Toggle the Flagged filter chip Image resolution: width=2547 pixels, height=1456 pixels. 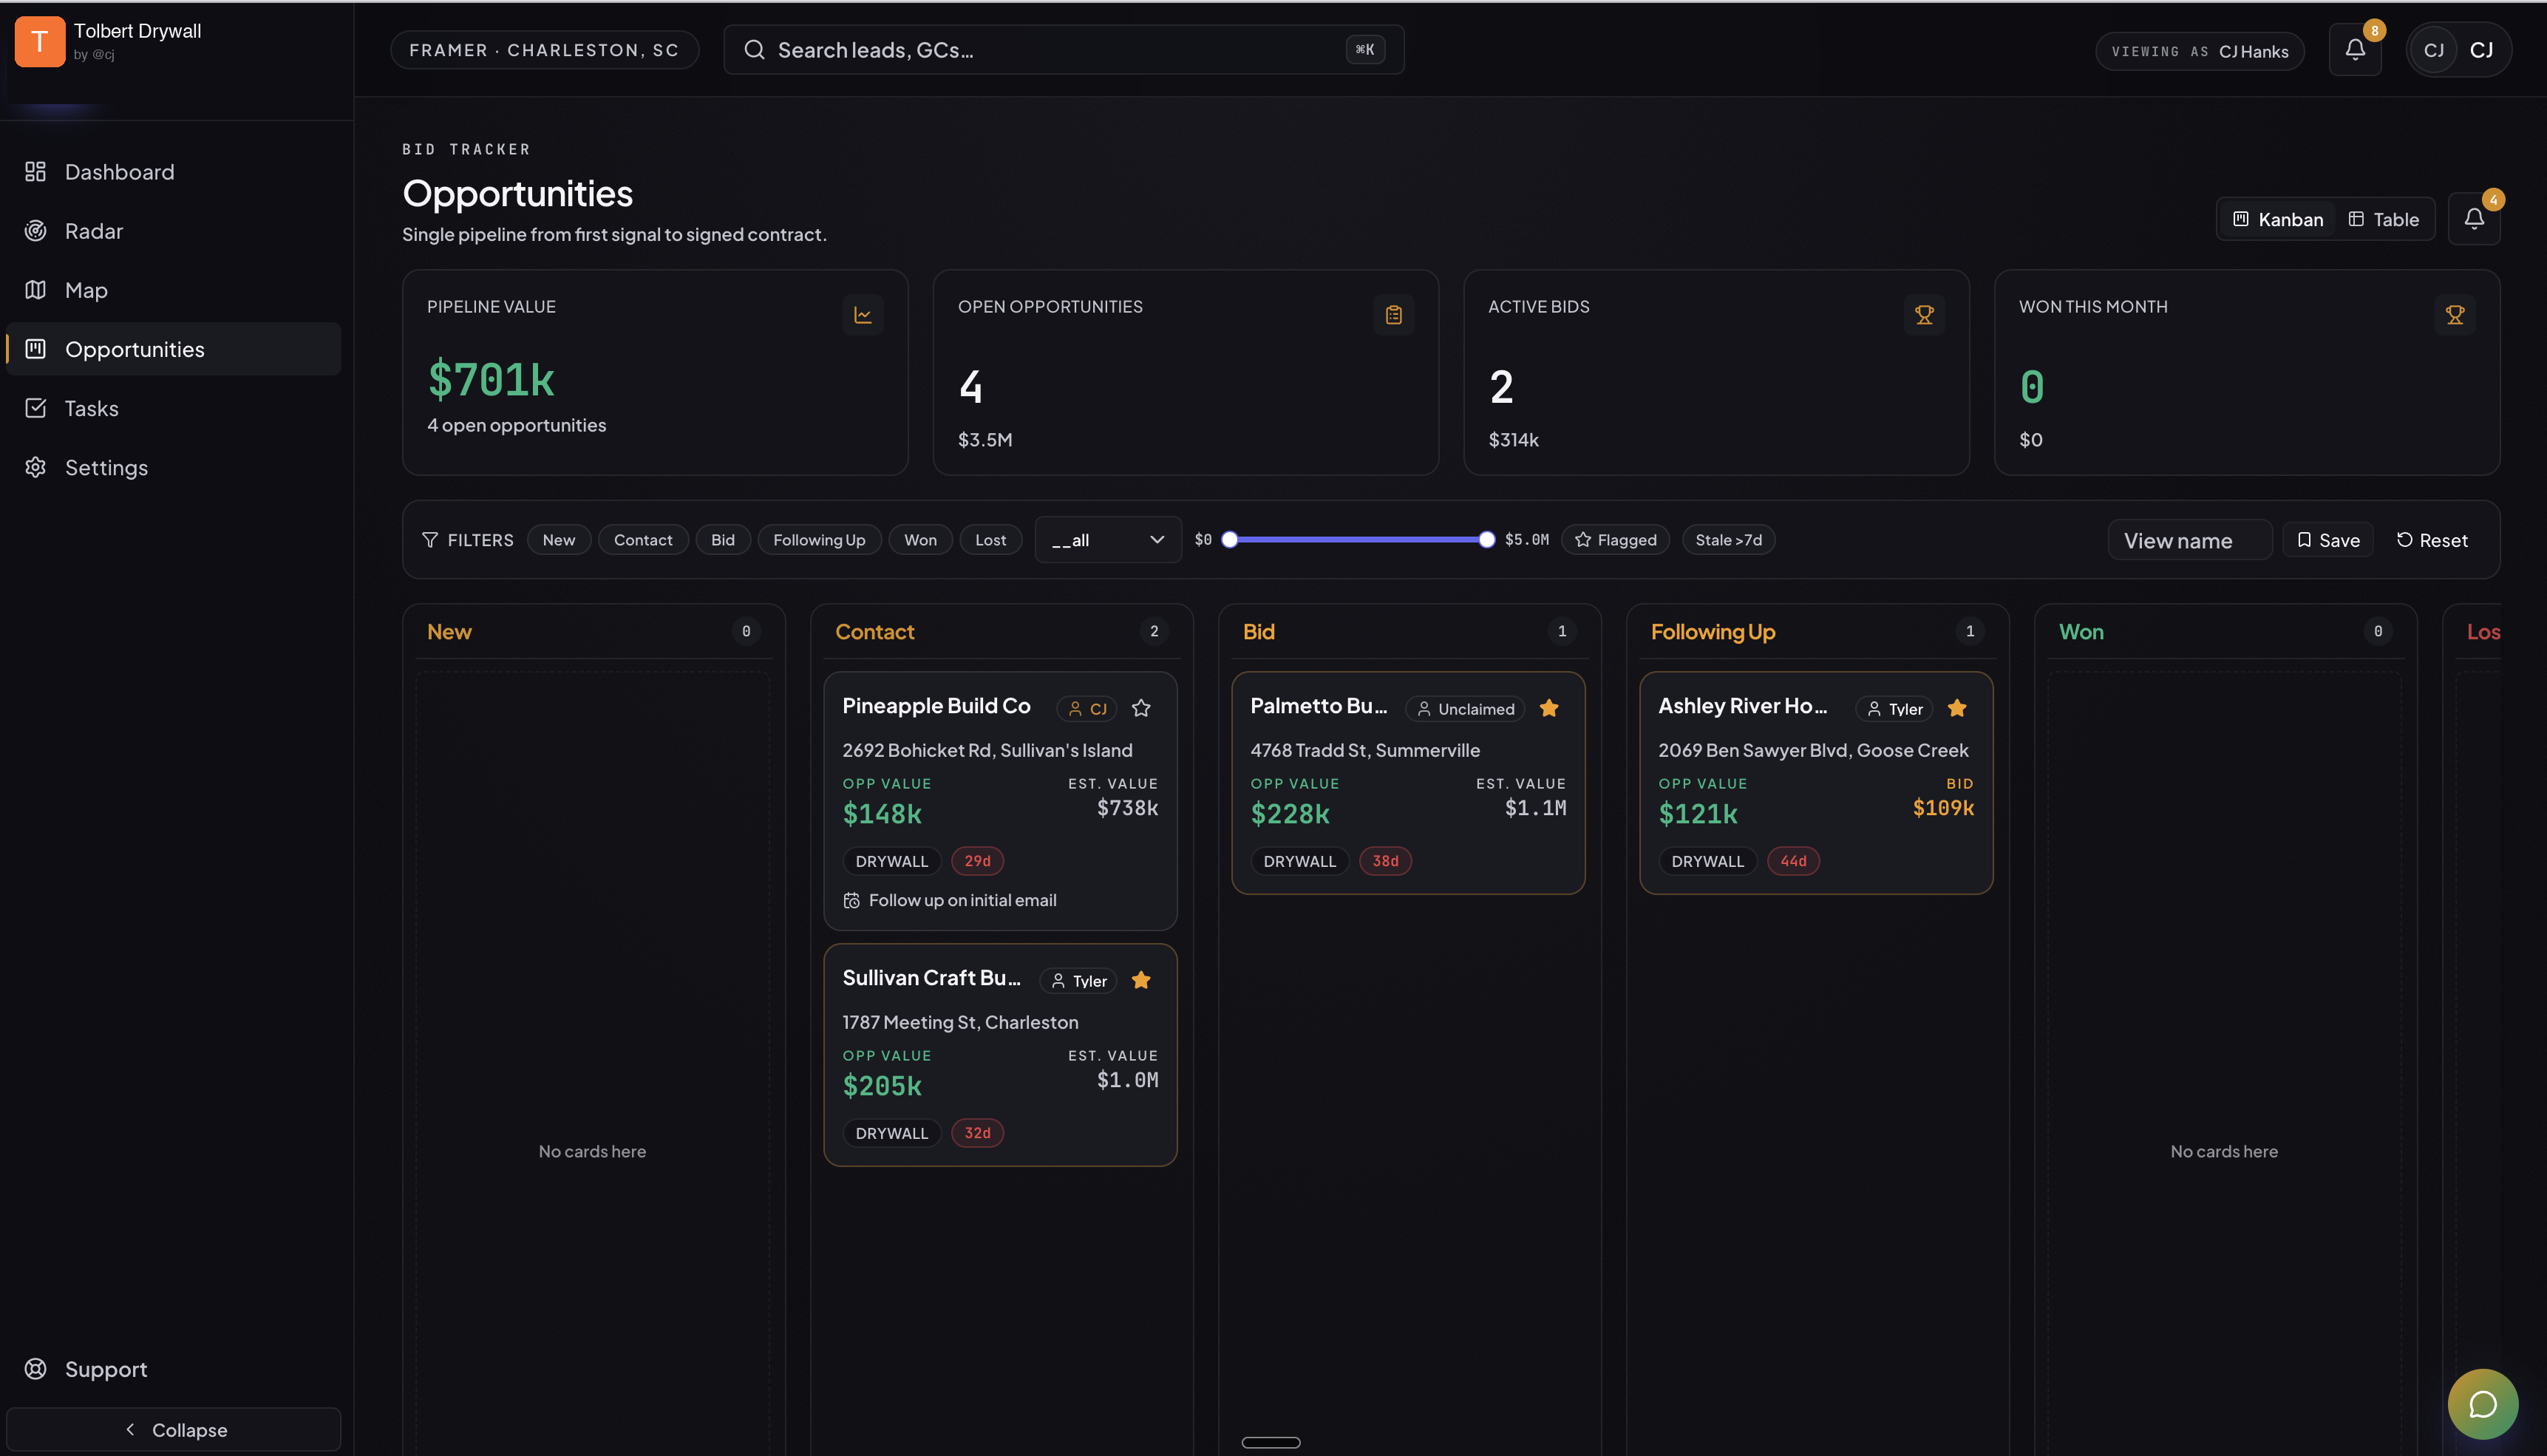click(x=1615, y=540)
